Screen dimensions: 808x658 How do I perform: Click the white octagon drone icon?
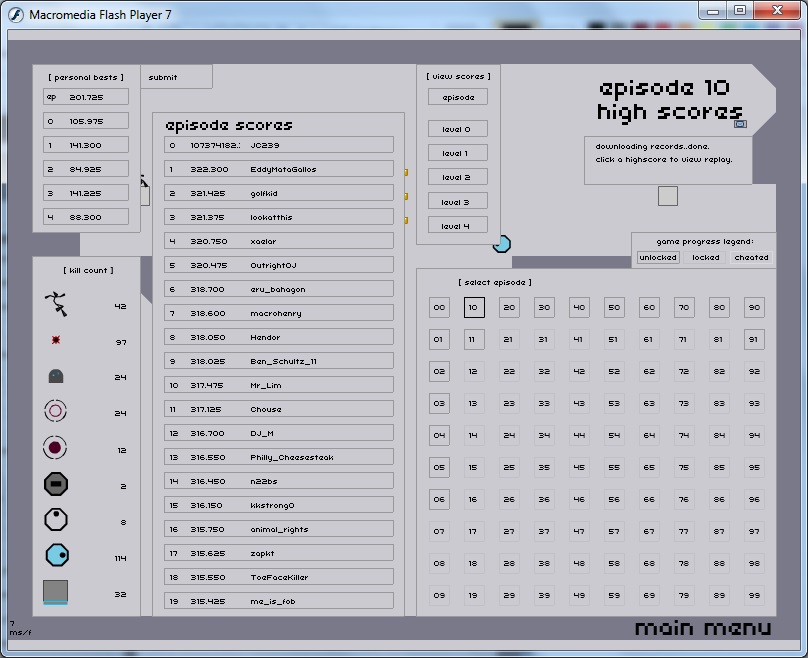pos(56,520)
